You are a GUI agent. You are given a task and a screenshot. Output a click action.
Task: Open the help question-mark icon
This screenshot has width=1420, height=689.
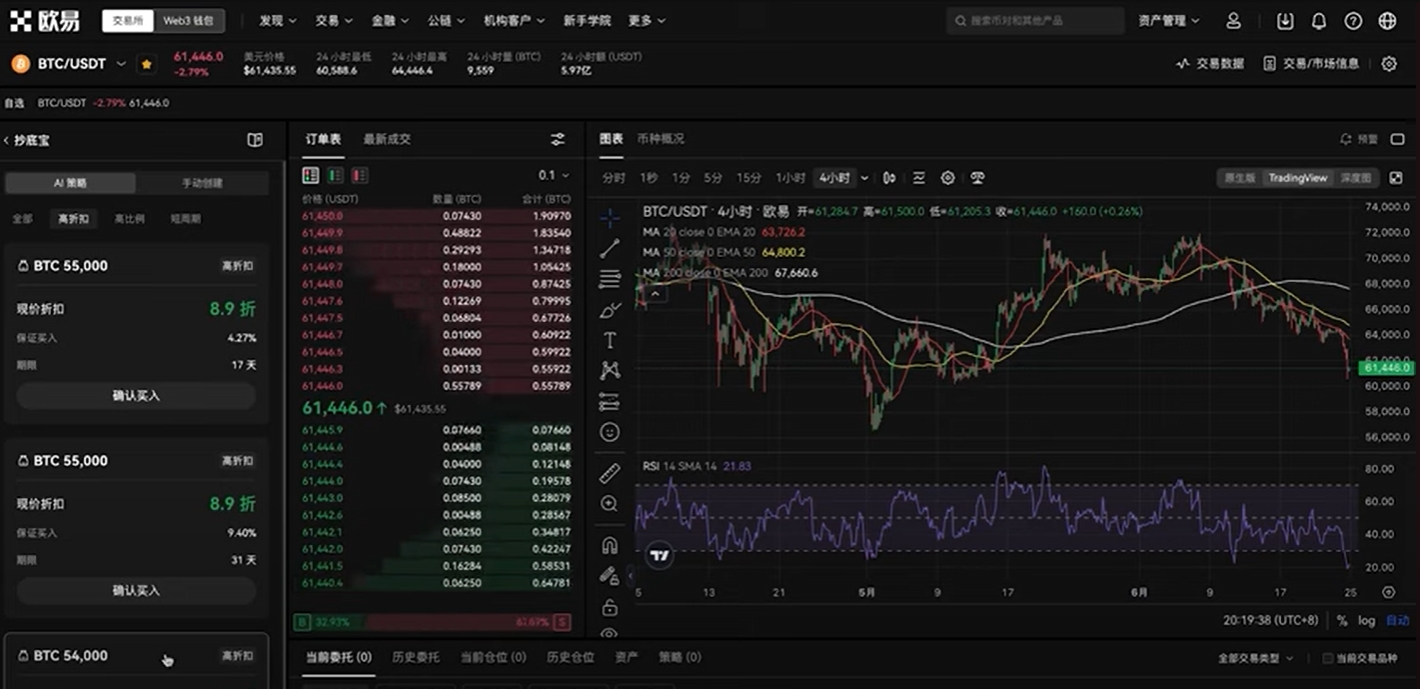[x=1353, y=21]
